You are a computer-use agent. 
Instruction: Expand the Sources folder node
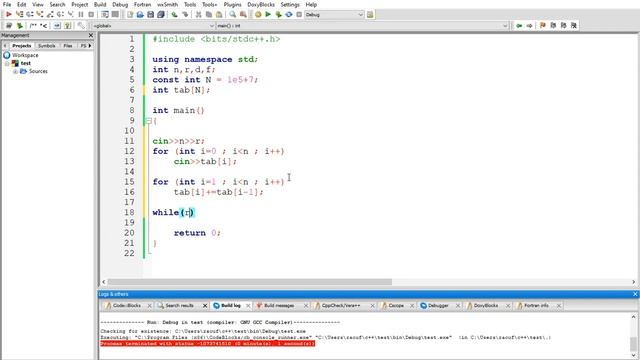(15, 71)
